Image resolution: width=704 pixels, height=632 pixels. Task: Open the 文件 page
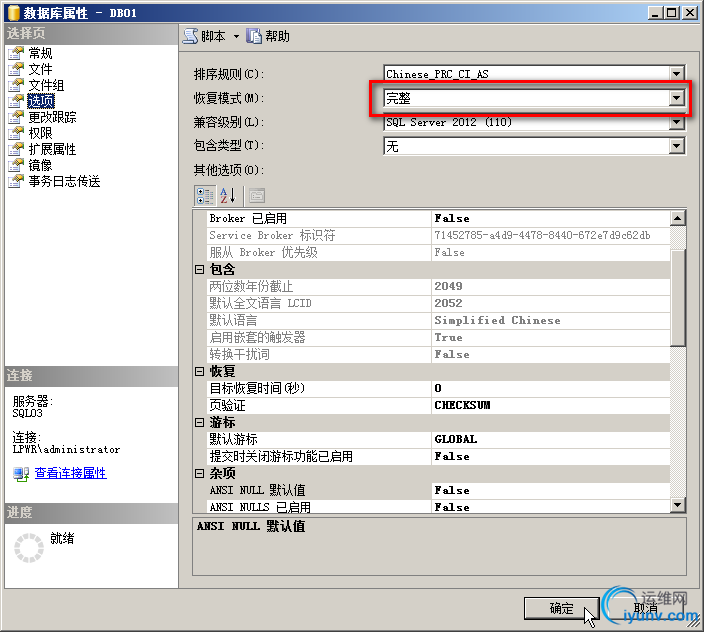pos(40,69)
